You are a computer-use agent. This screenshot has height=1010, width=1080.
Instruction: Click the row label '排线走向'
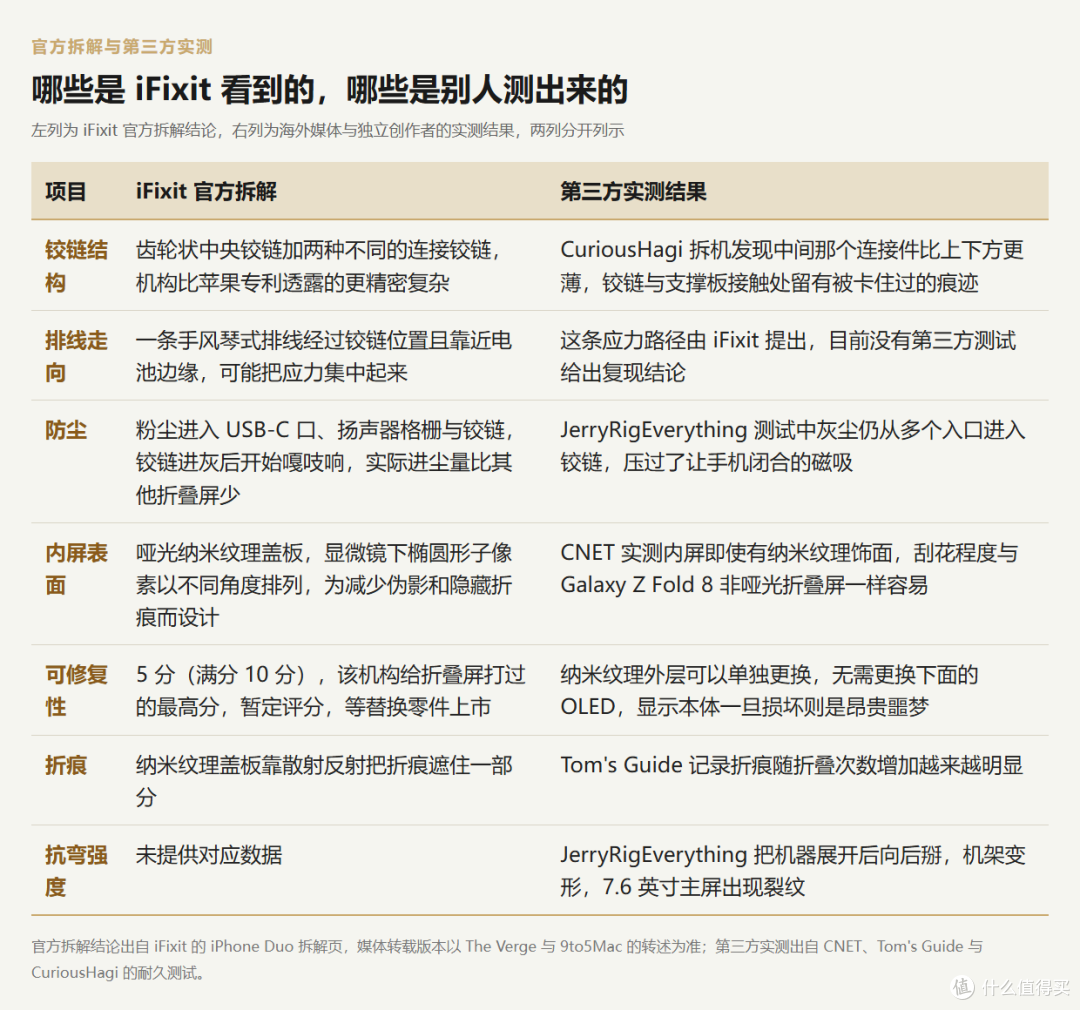76,356
